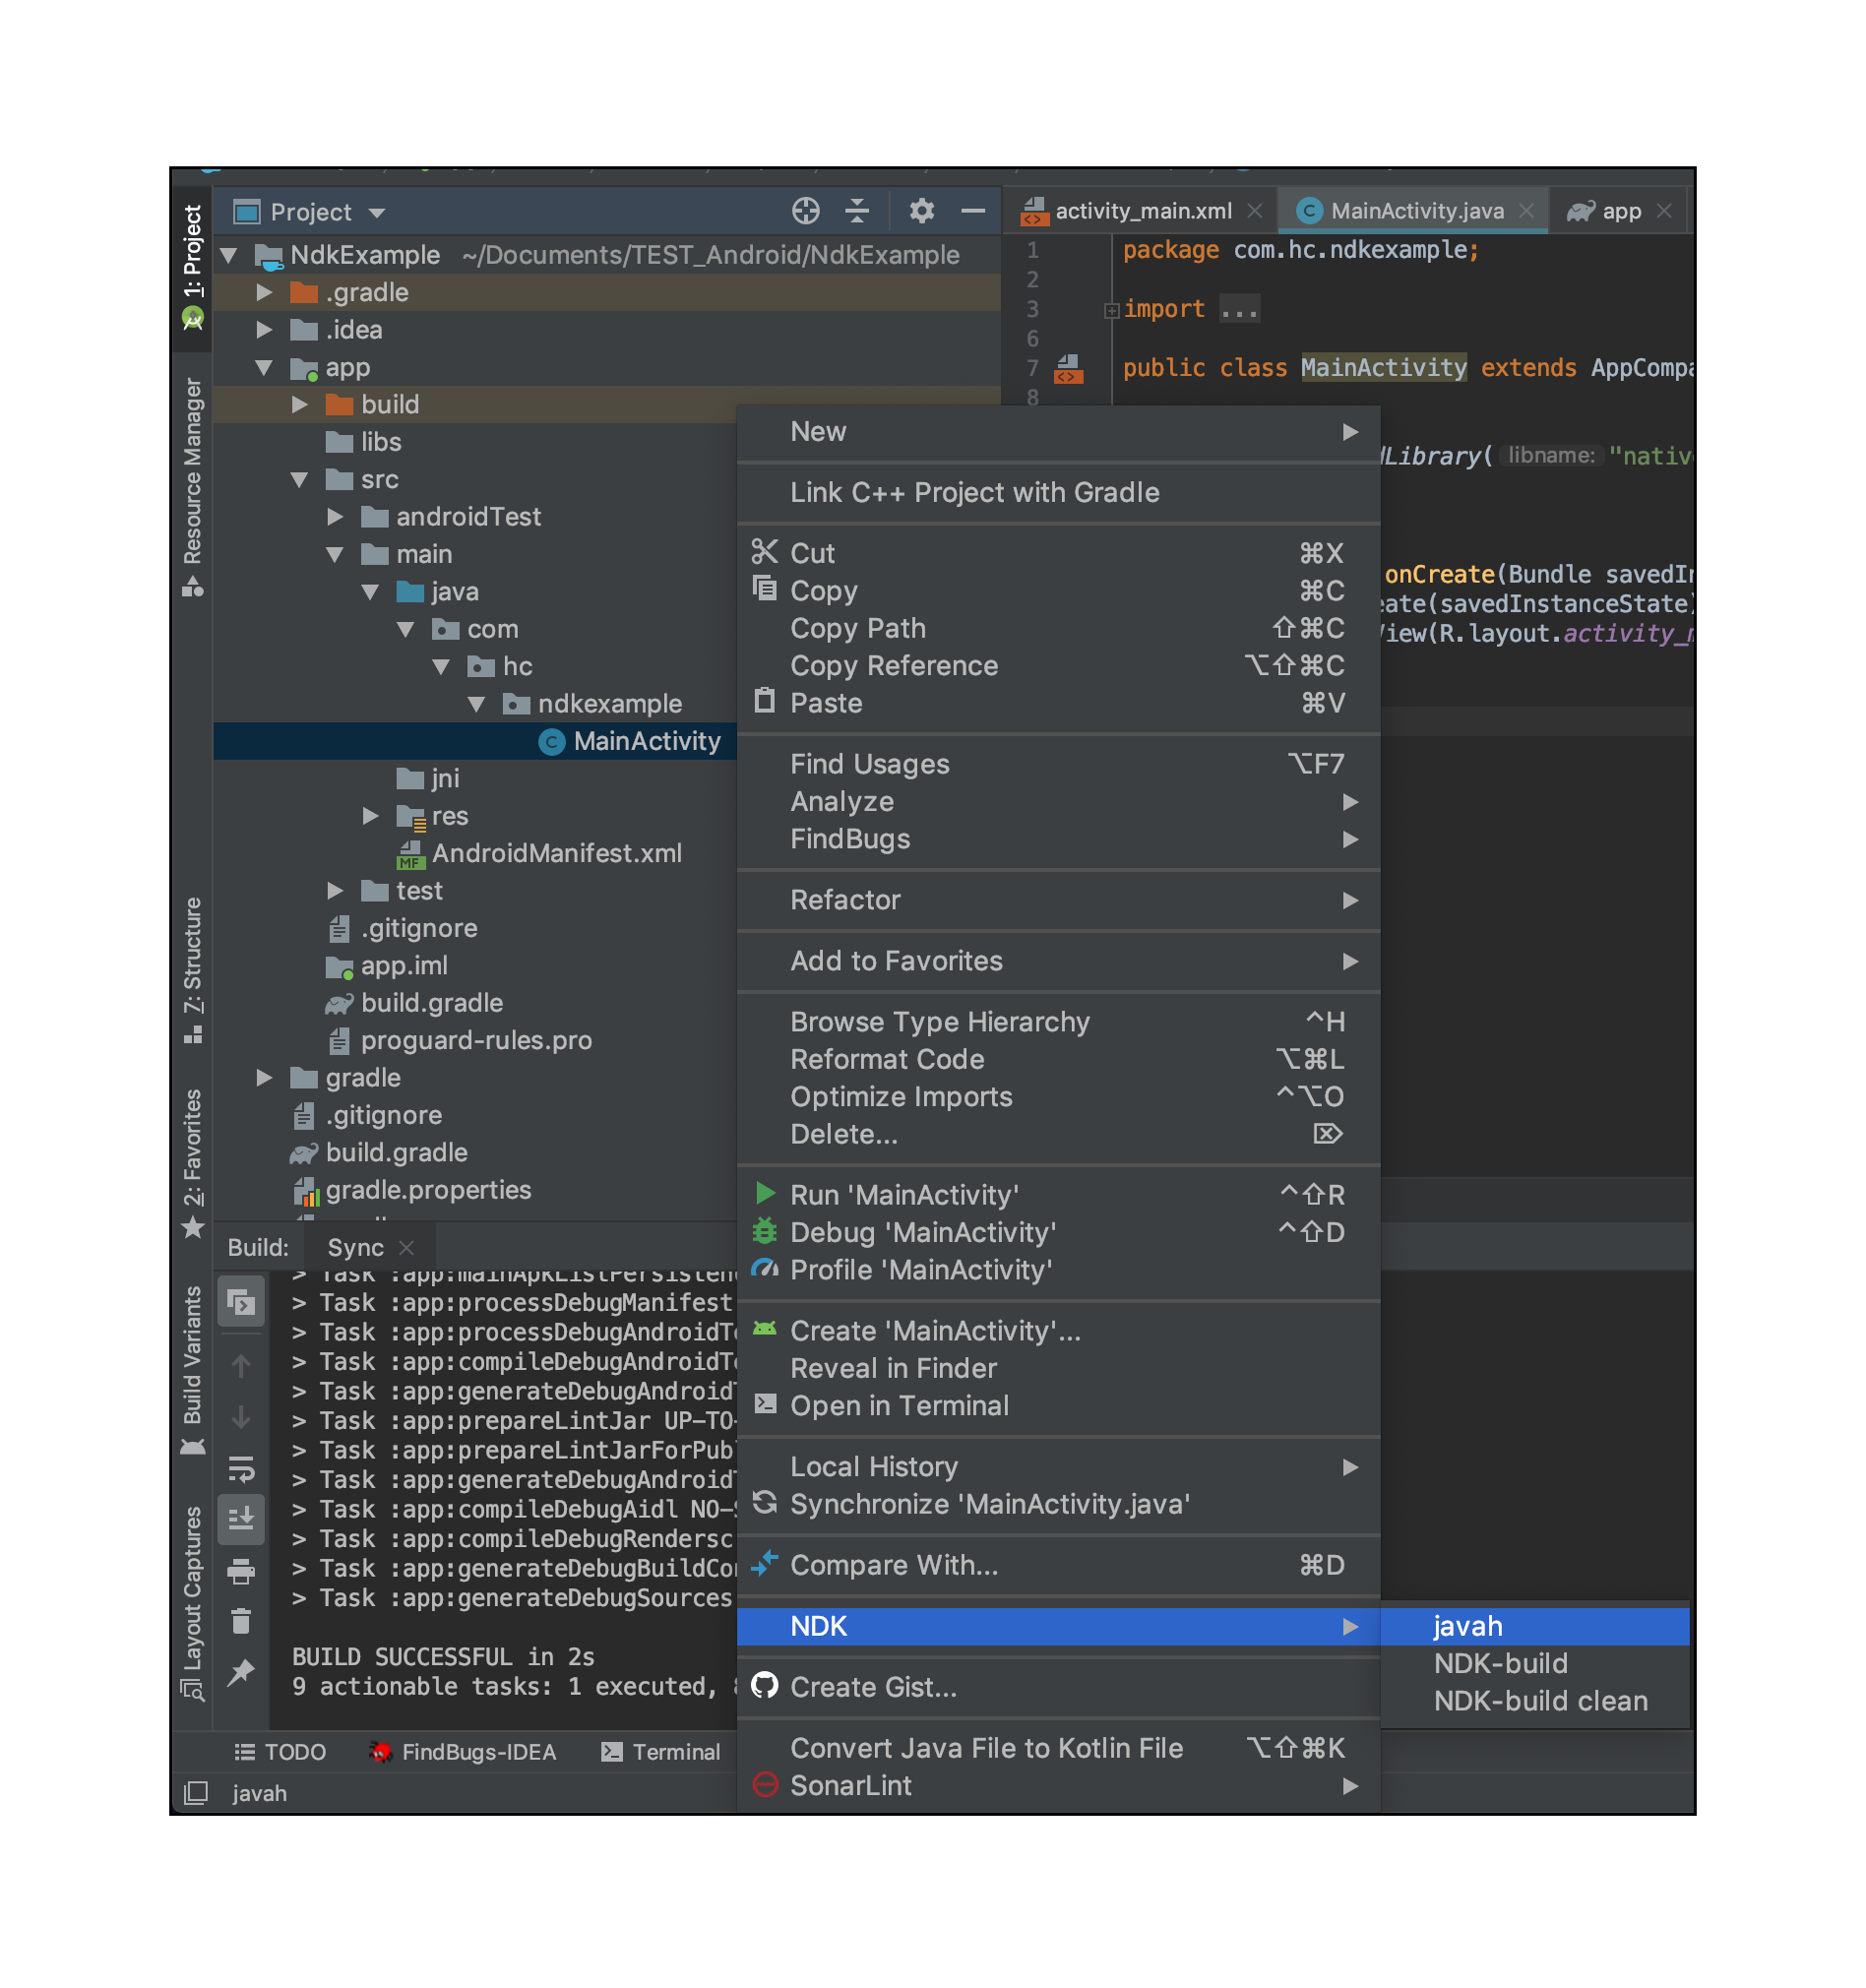1866x1988 pixels.
Task: Collapse the src folder
Action: click(299, 479)
